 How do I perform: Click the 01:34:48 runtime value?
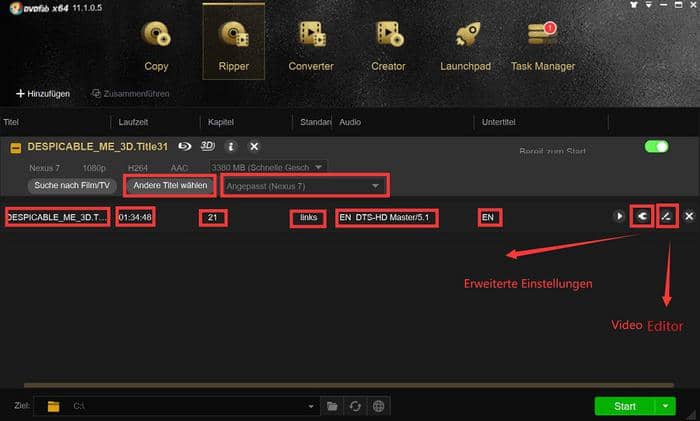135,217
